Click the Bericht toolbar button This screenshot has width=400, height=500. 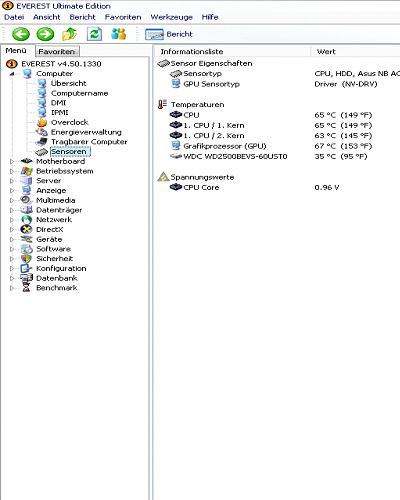pos(169,34)
